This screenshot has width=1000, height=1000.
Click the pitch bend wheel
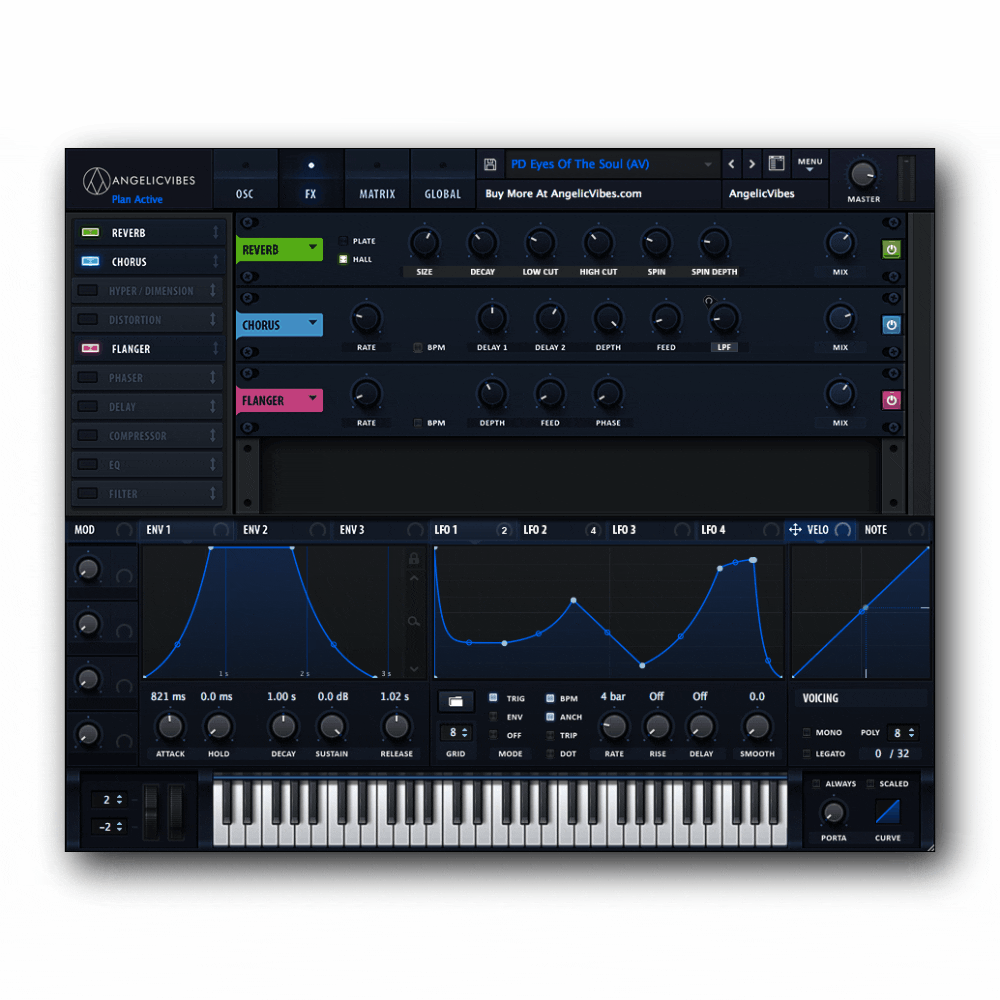coord(151,810)
